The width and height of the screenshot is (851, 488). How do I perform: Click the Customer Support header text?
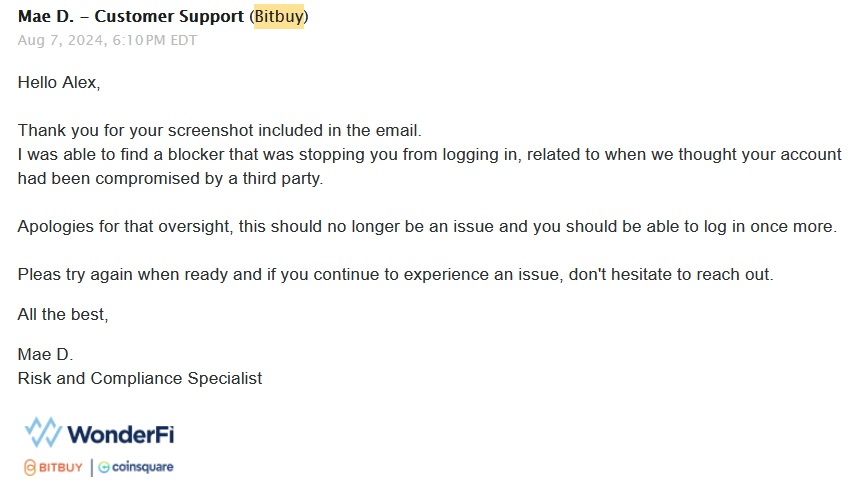[169, 17]
